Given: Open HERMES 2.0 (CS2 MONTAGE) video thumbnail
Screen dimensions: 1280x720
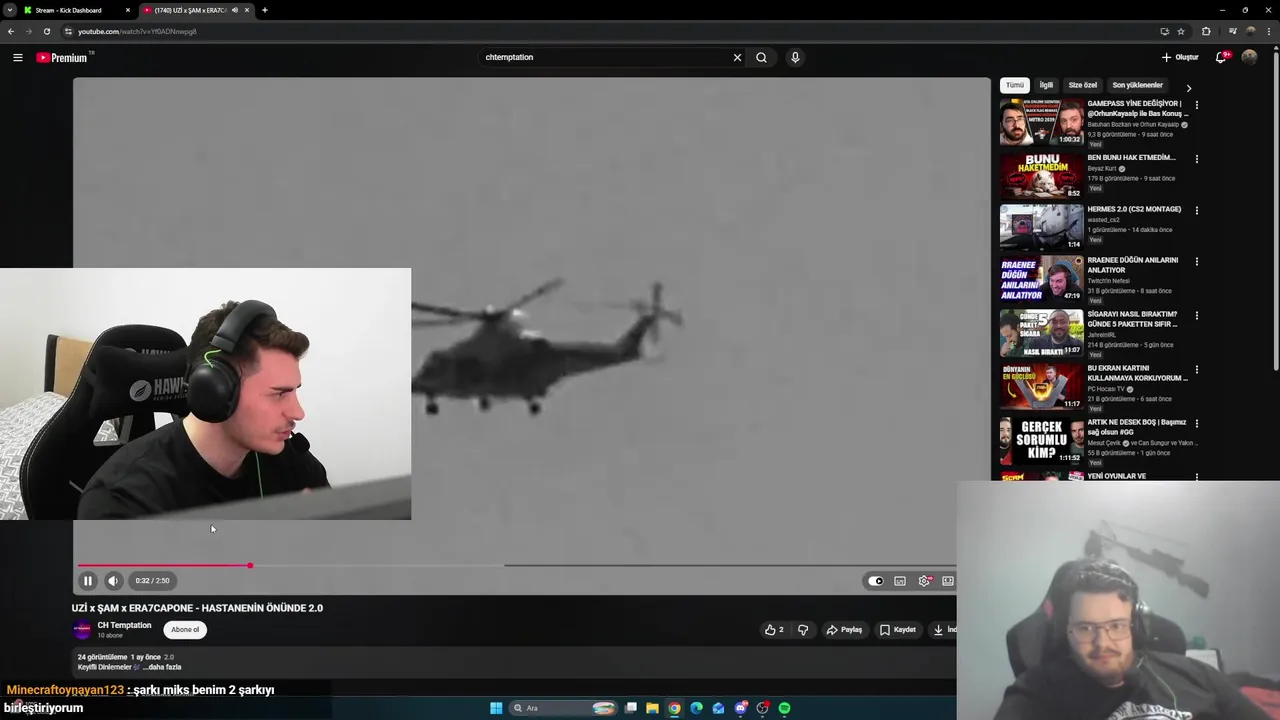Looking at the screenshot, I should [x=1041, y=226].
